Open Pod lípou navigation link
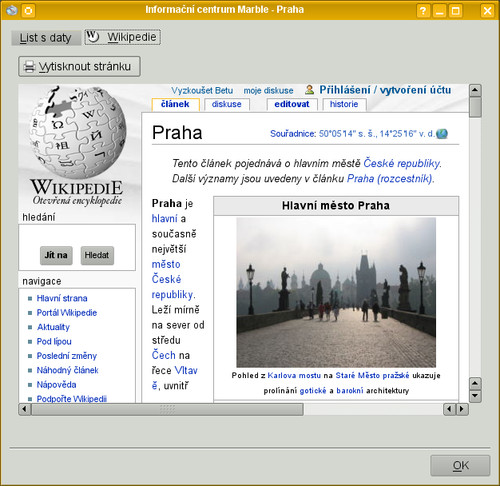Image resolution: width=500 pixels, height=486 pixels. click(x=54, y=341)
